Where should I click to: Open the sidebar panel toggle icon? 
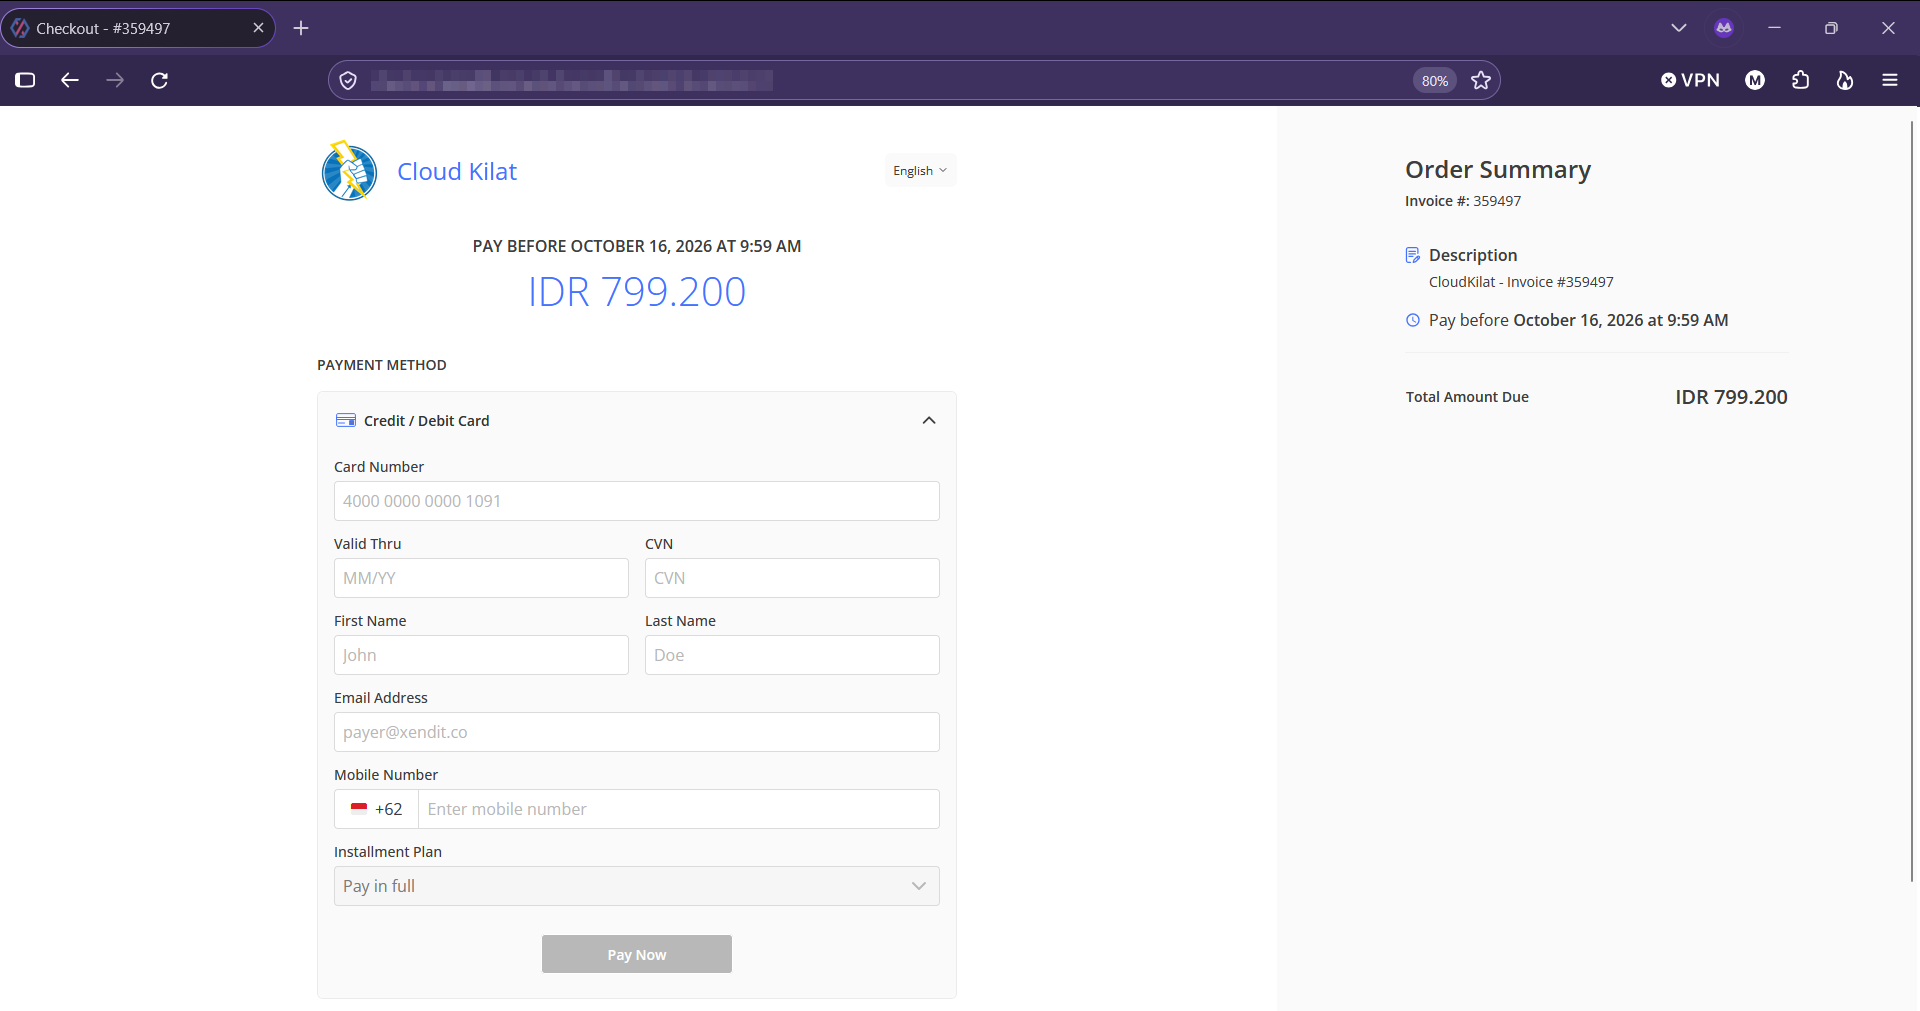[25, 80]
